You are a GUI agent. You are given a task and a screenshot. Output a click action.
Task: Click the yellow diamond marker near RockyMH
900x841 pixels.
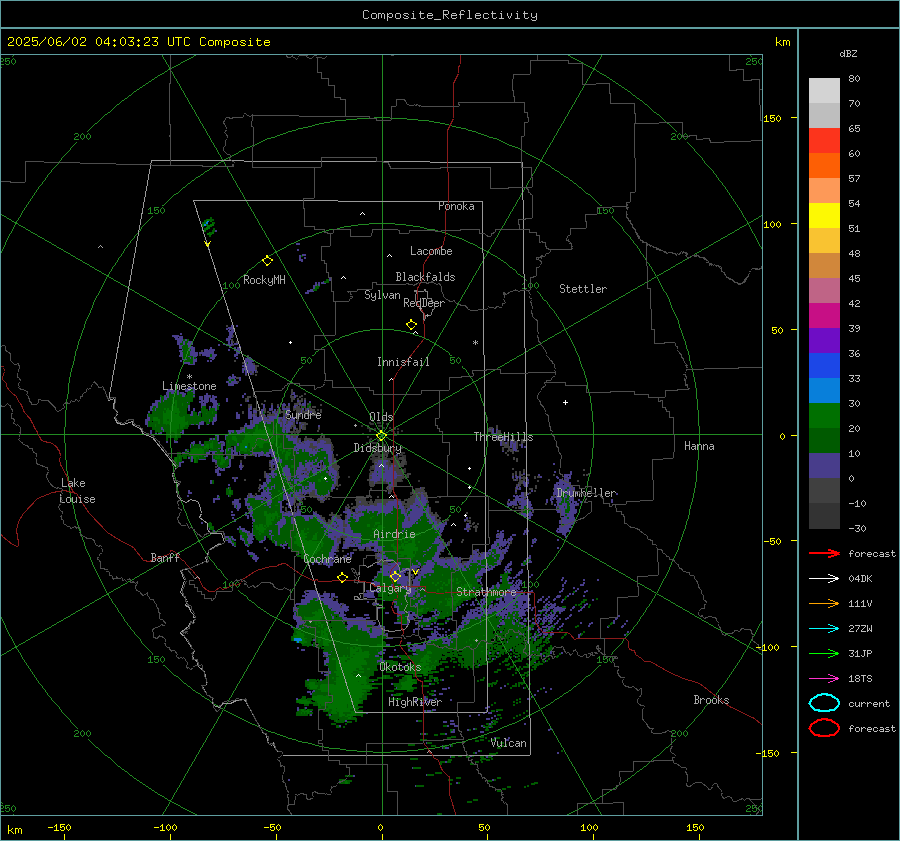click(x=267, y=261)
